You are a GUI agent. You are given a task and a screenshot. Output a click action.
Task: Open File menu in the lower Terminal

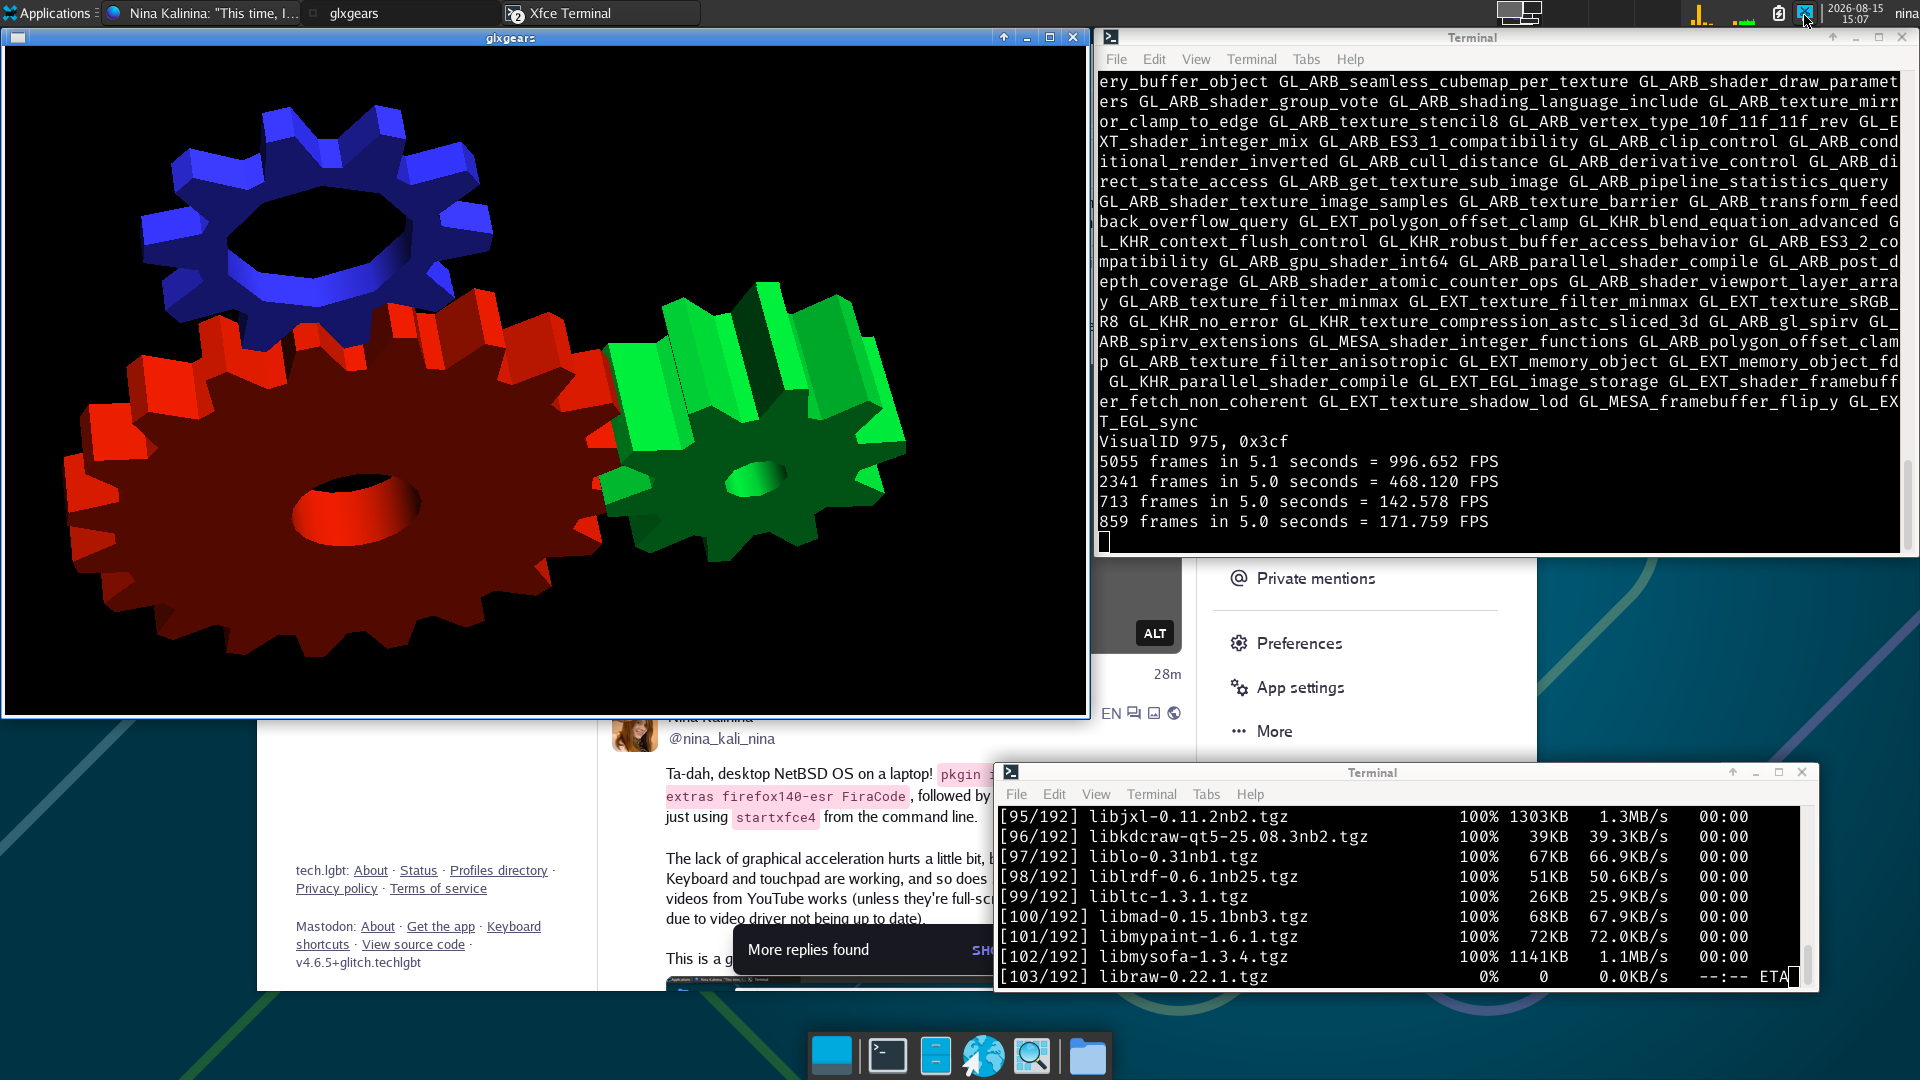(1016, 794)
